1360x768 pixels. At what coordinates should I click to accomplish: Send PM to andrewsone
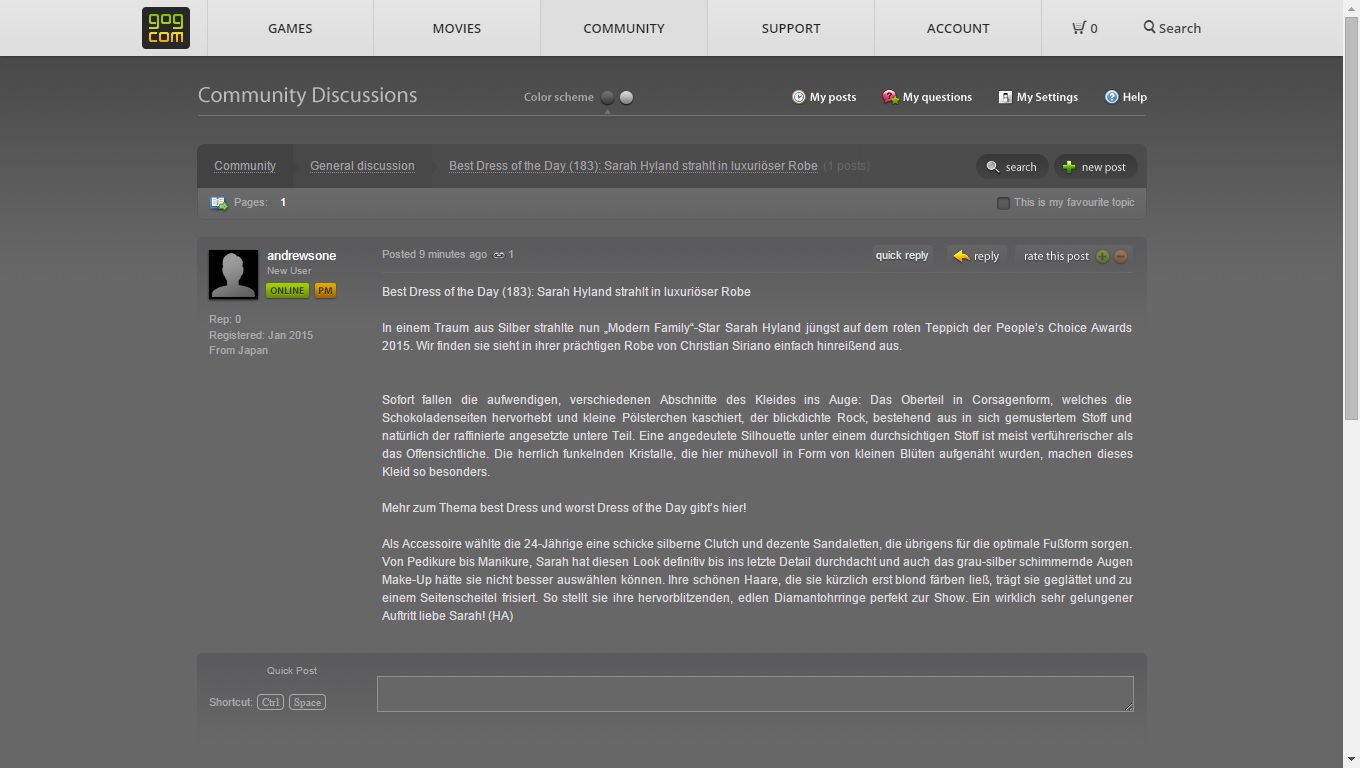coord(325,290)
